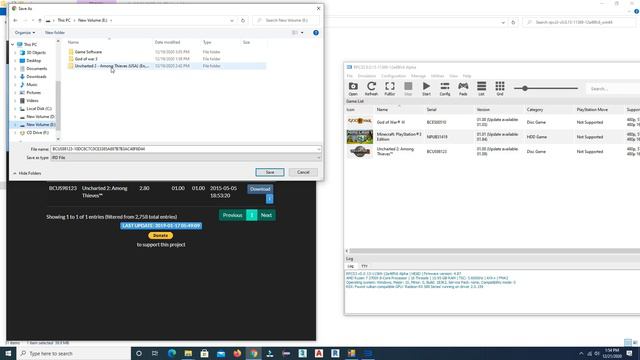Select Desktop in the Save As tree
The width and height of the screenshot is (640, 360).
click(x=33, y=60)
